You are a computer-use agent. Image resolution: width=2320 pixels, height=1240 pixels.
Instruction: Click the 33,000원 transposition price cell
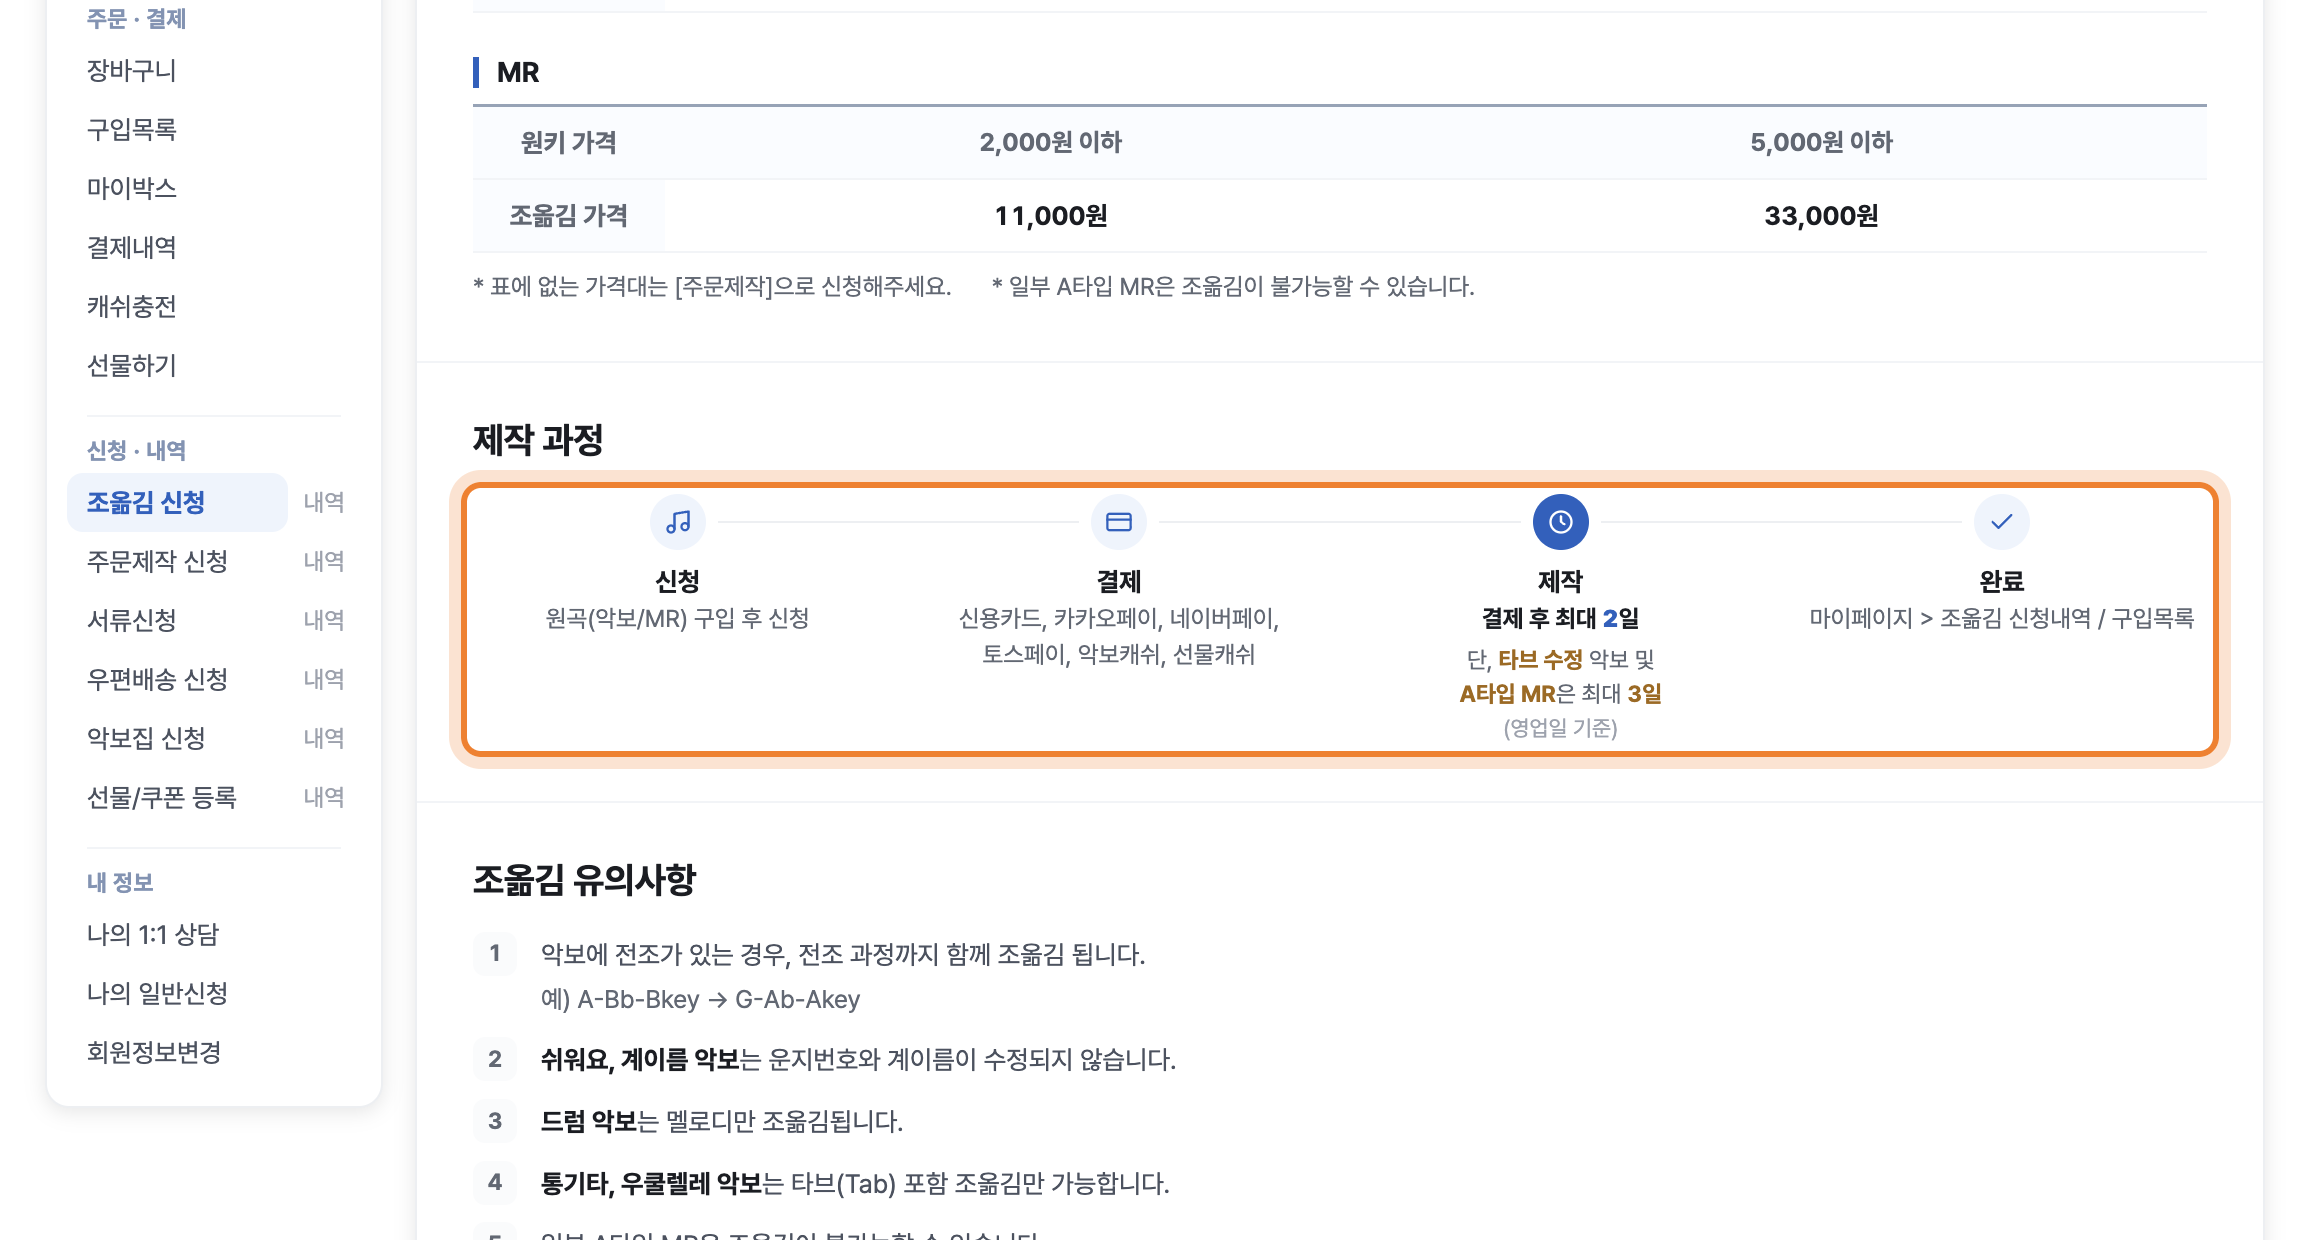(x=1821, y=216)
